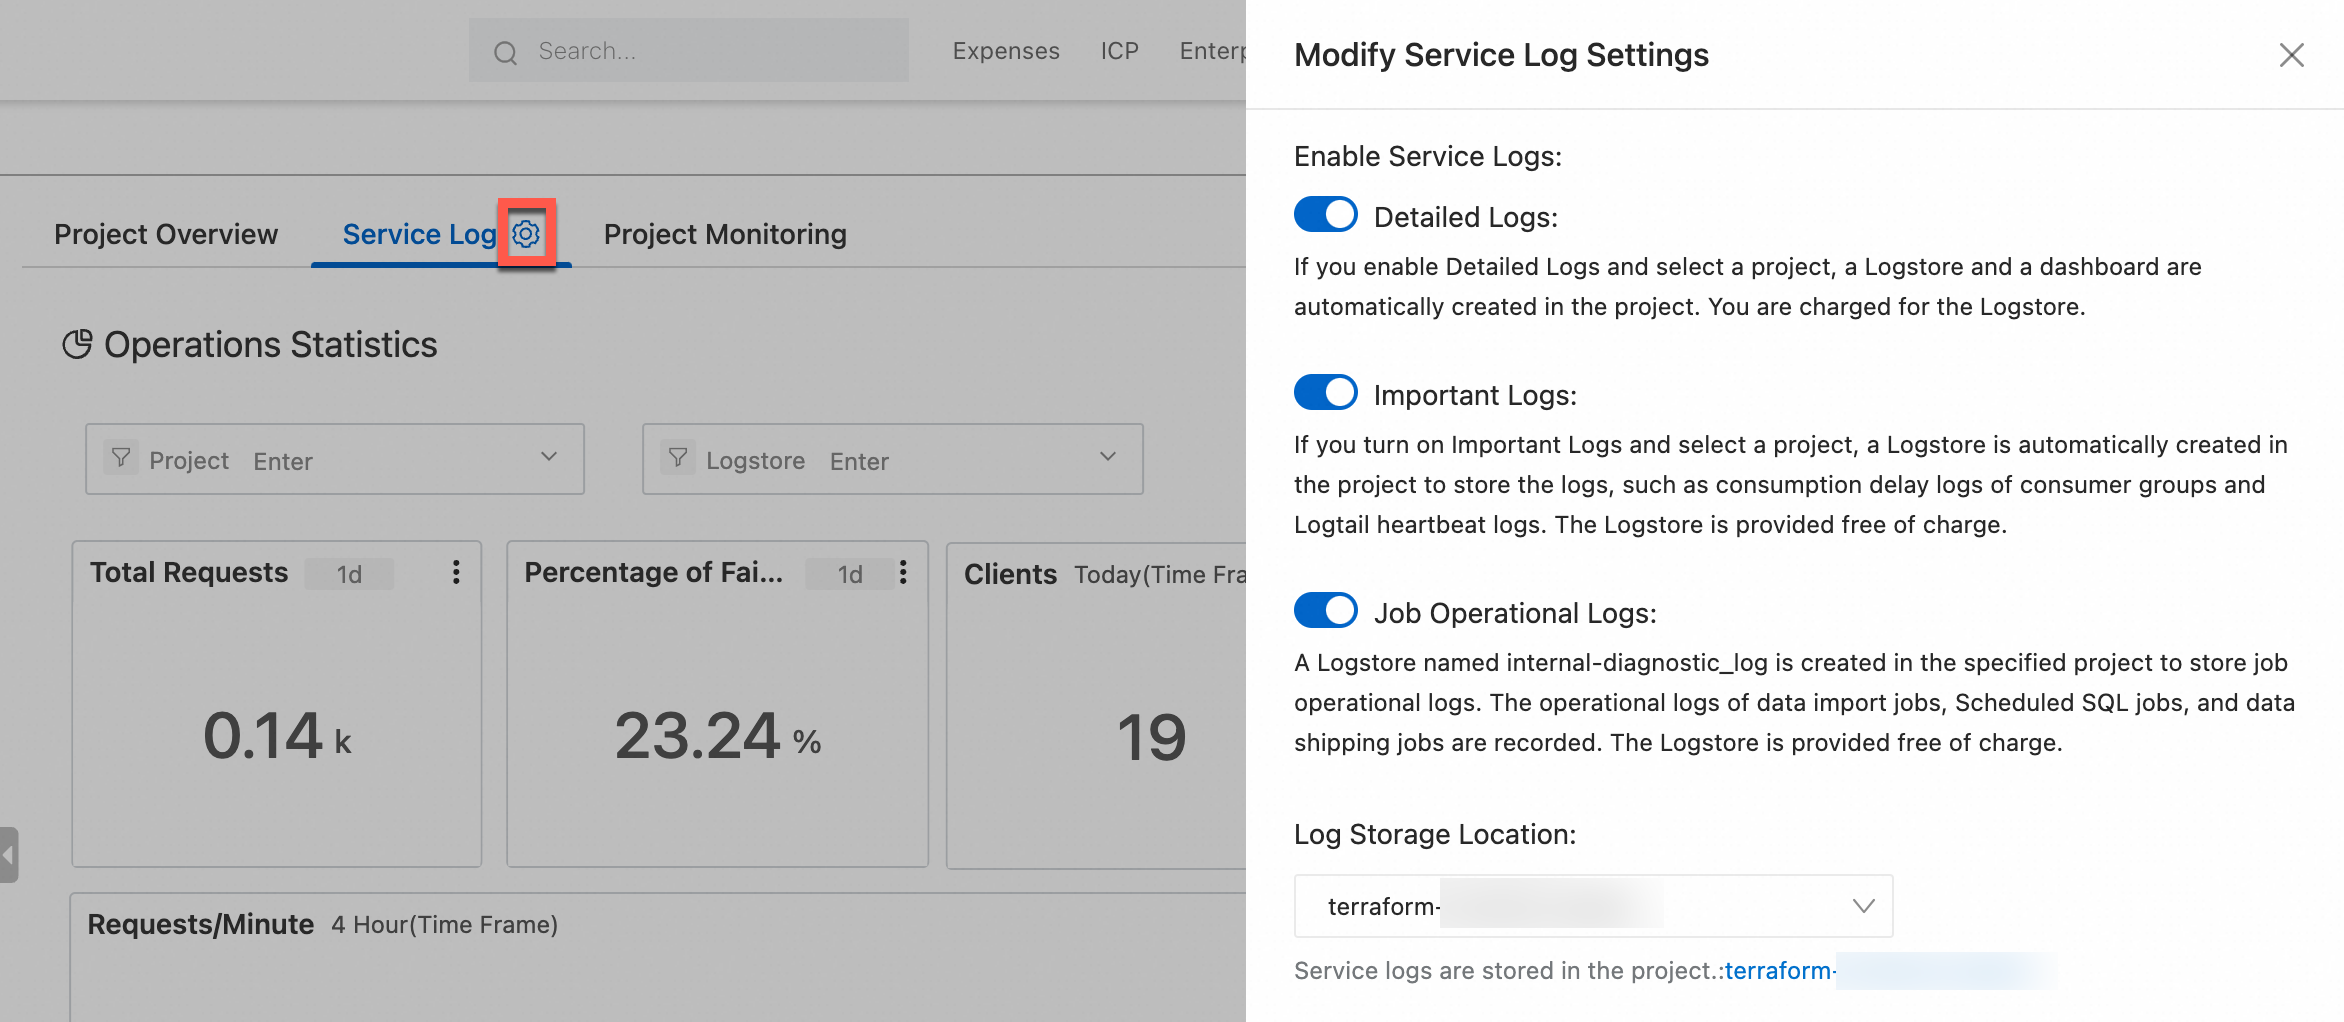
Task: Click the Total Requests 1d time badge
Action: tap(349, 574)
